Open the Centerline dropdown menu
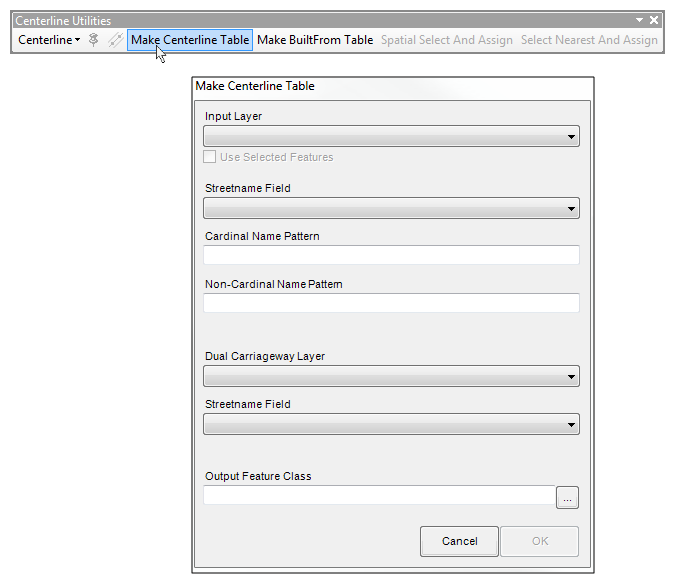The image size is (675, 583). point(49,40)
